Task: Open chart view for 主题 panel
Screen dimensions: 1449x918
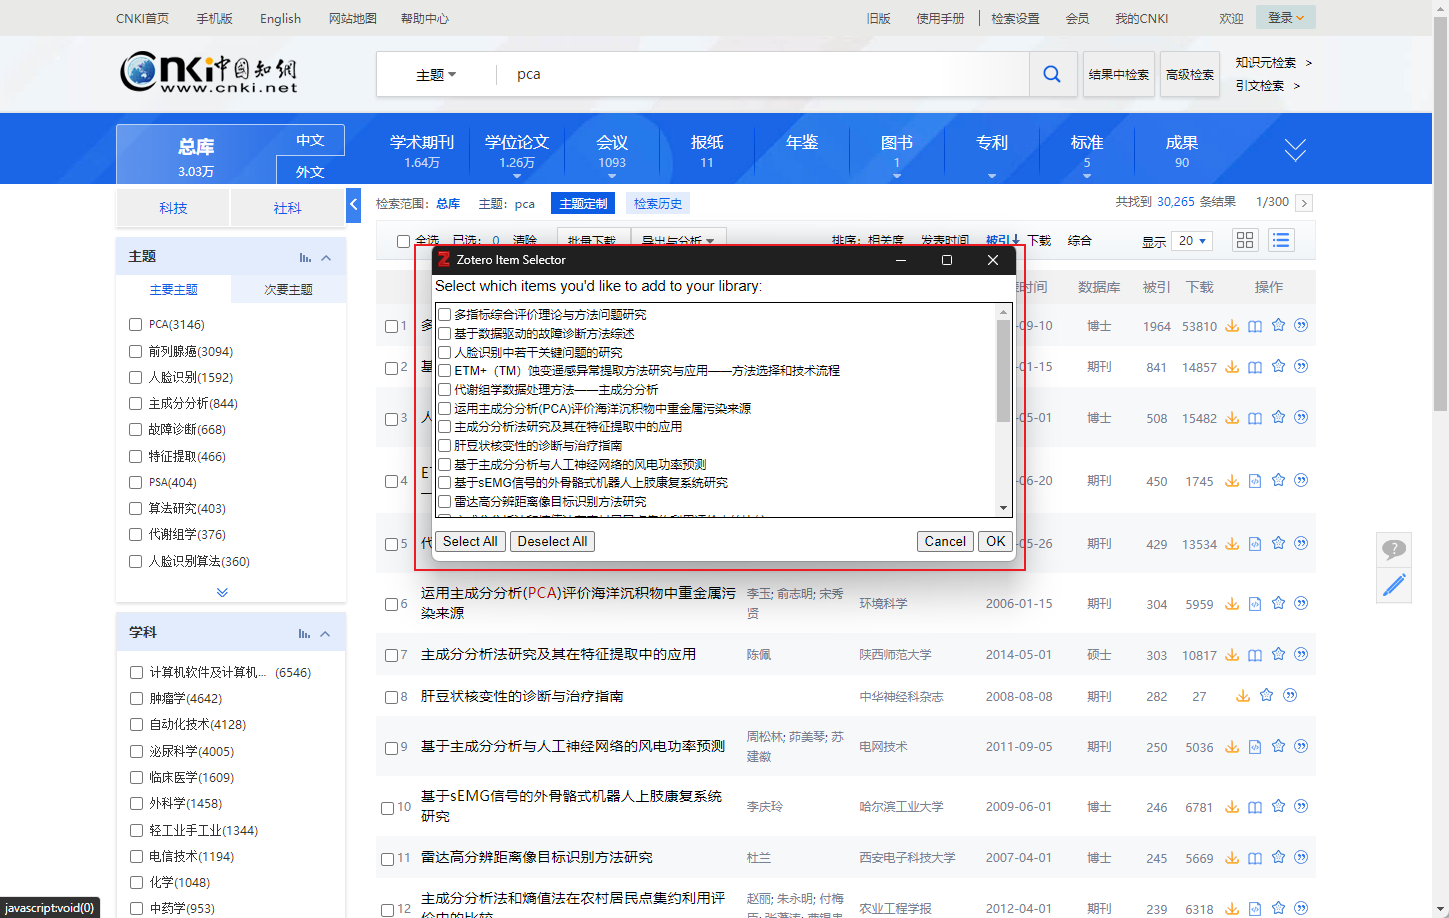Action: coord(305,258)
